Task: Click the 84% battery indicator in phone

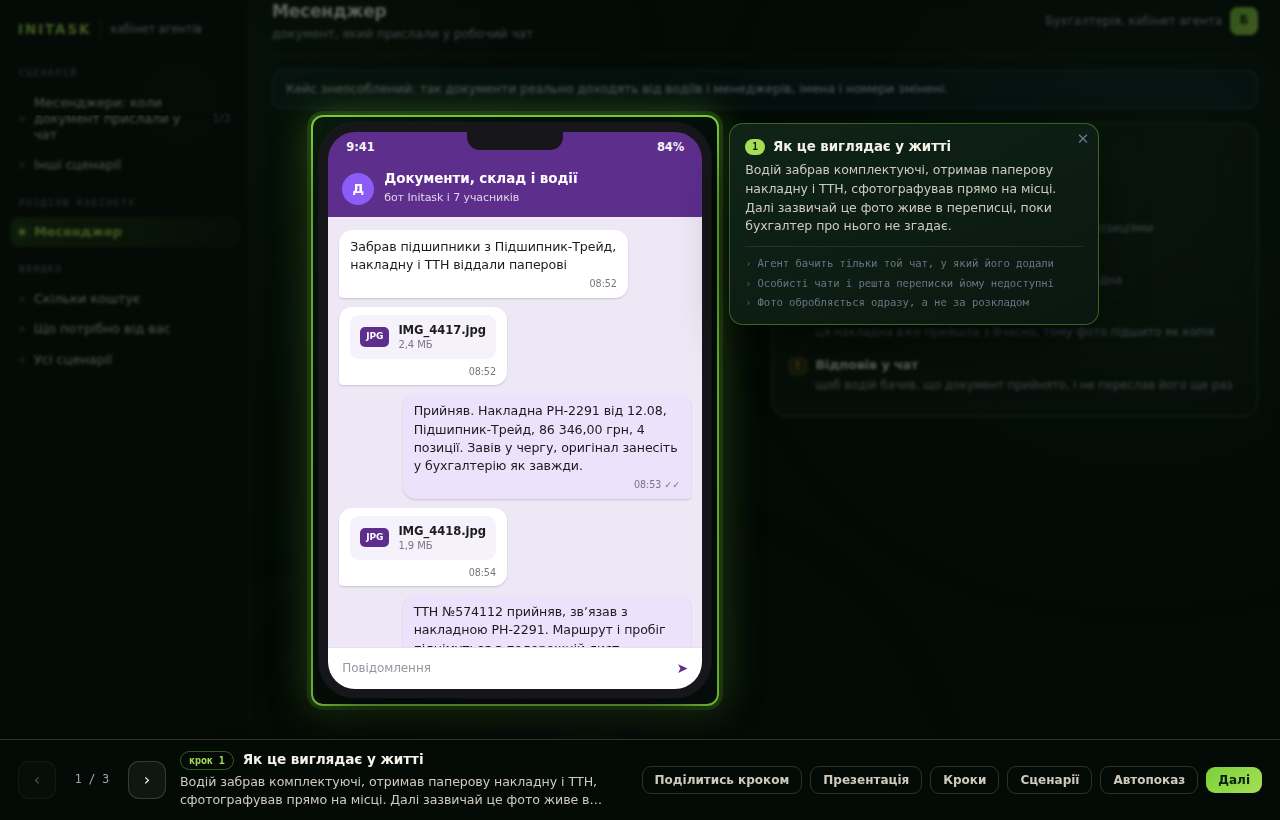Action: 670,147
